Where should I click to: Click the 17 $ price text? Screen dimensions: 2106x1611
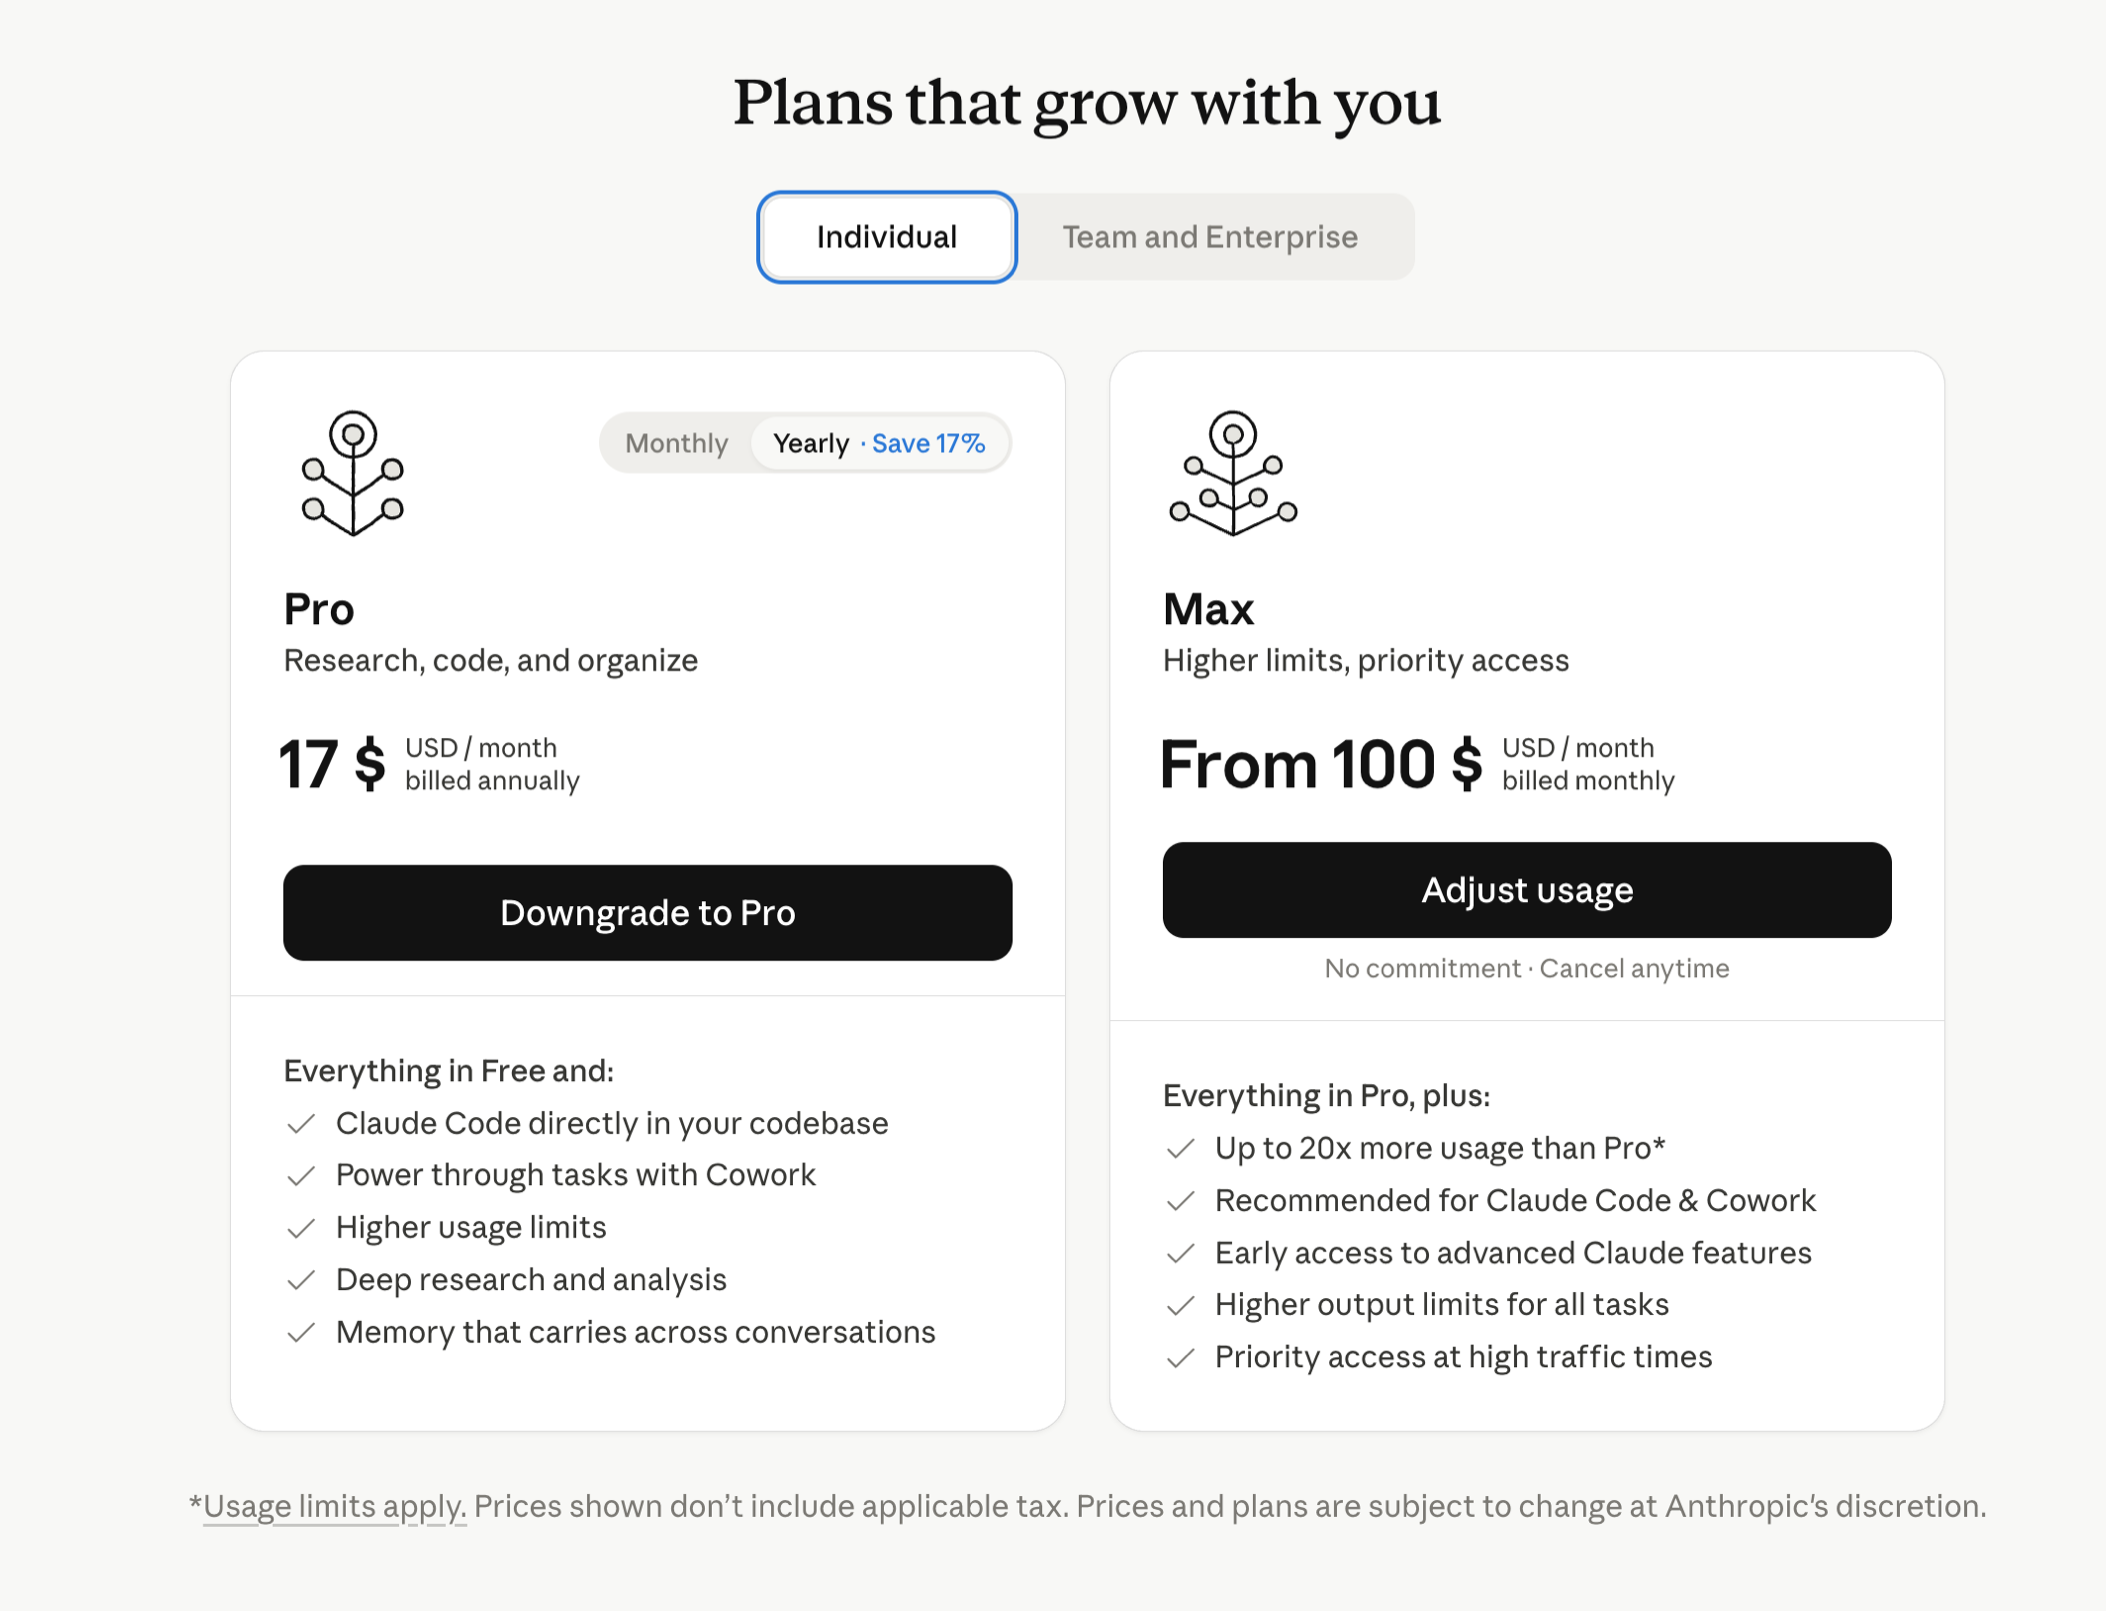coord(333,765)
